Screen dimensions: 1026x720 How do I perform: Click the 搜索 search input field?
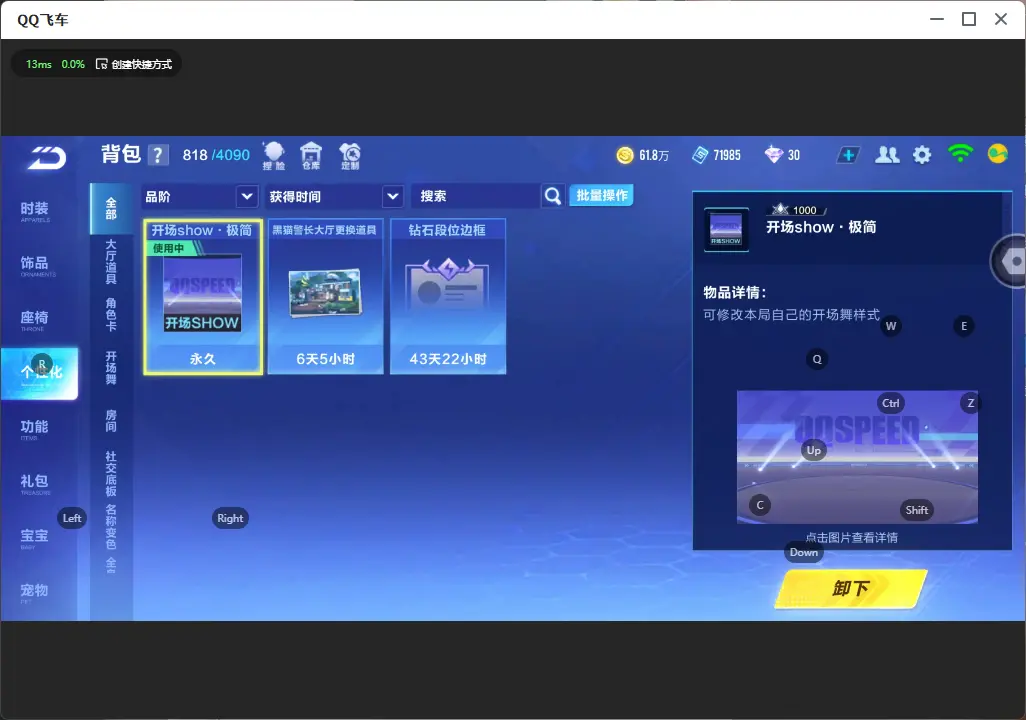click(475, 196)
